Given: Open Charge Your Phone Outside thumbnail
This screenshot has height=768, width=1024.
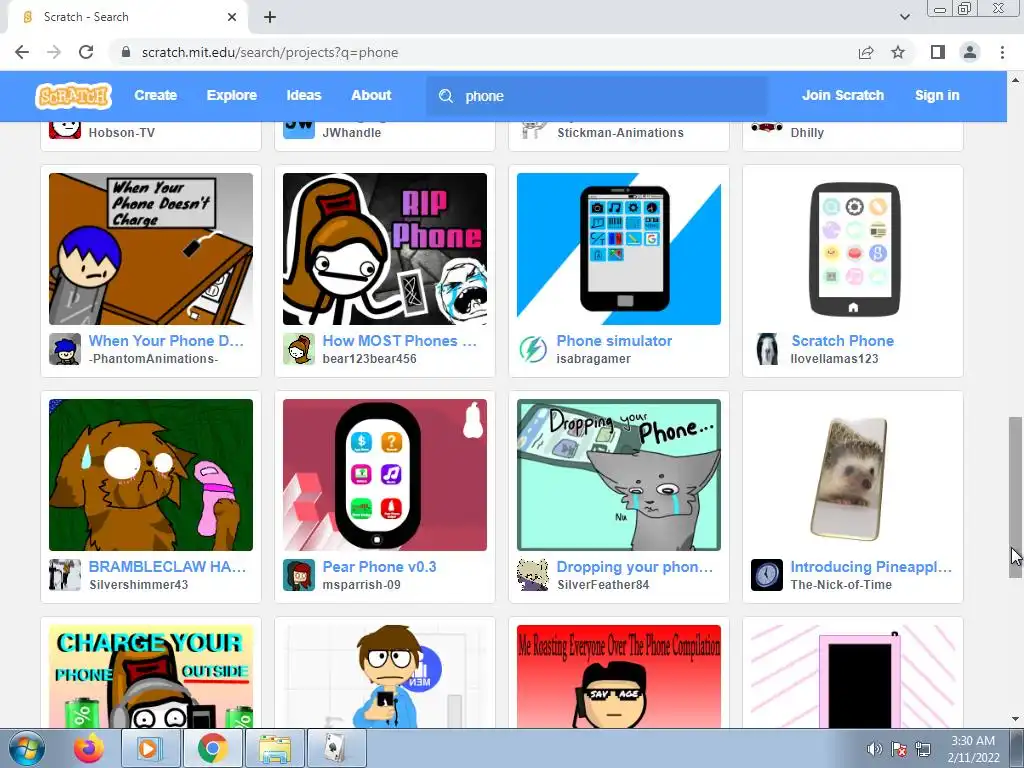Looking at the screenshot, I should click(x=151, y=677).
